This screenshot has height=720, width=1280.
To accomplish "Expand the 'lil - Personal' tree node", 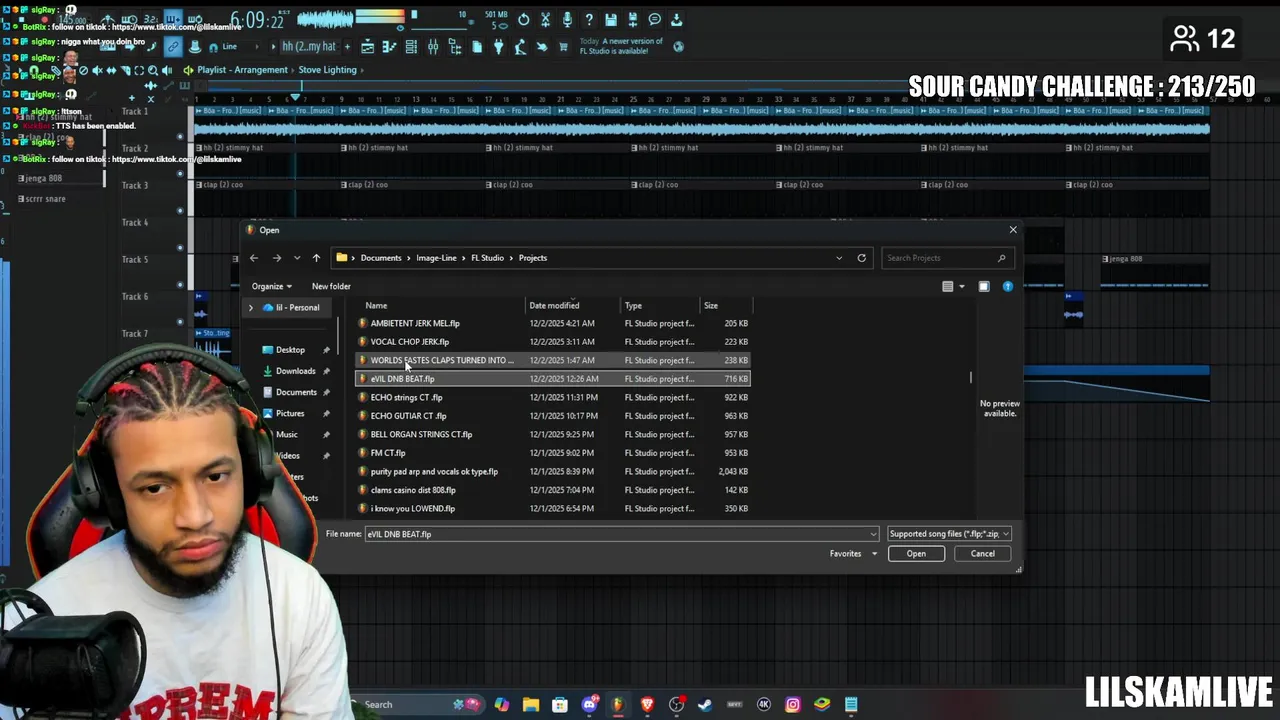I will (250, 308).
